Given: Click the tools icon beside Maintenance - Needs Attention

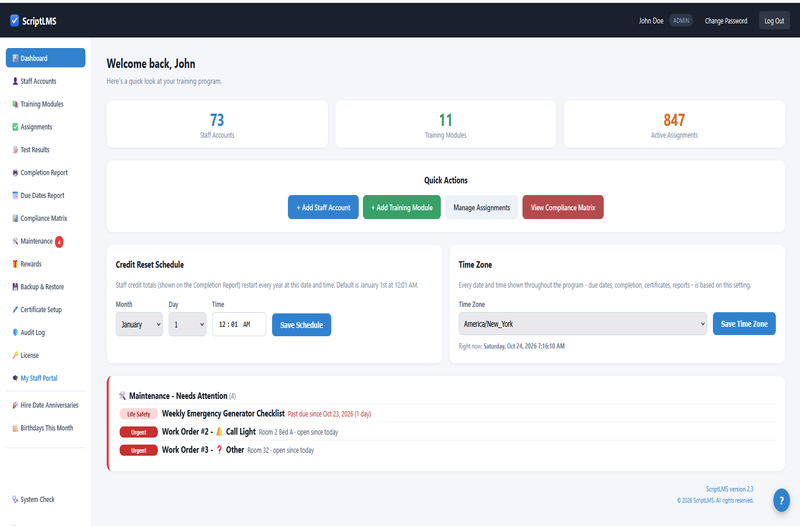Looking at the screenshot, I should click(x=122, y=396).
